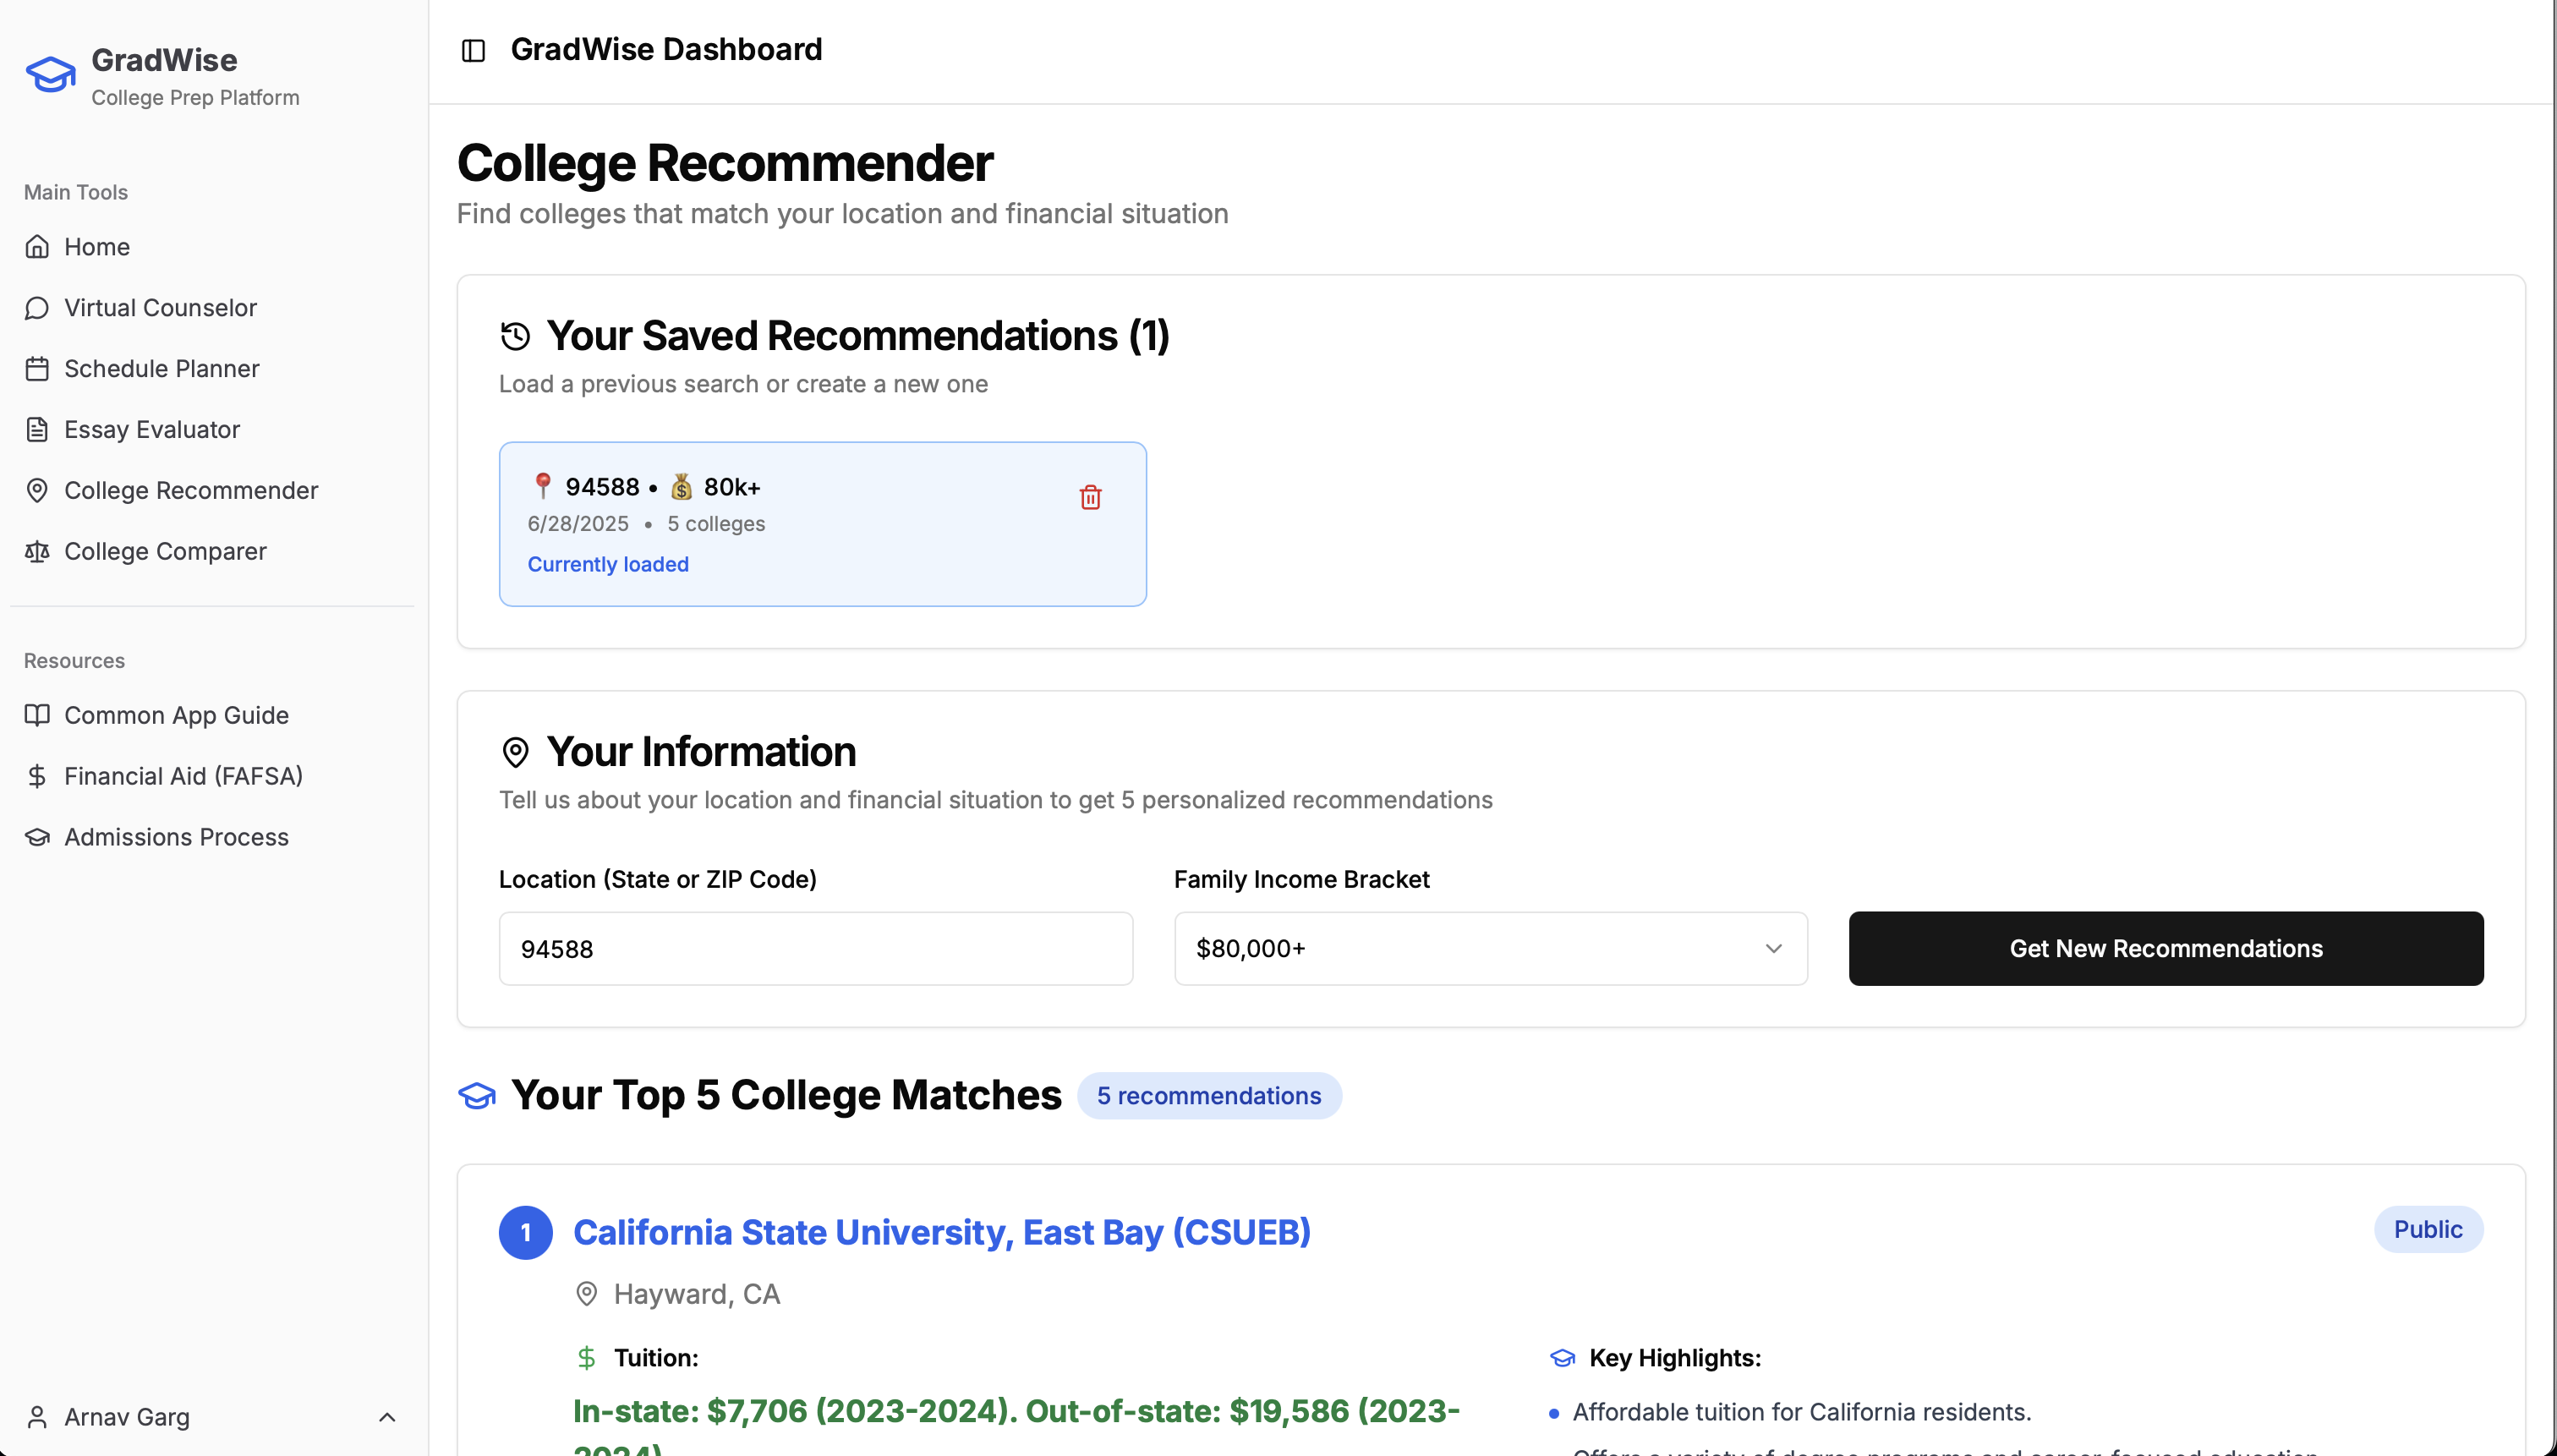The width and height of the screenshot is (2557, 1456).
Task: Open California State University, East Bay link
Action: pyautogui.click(x=941, y=1232)
